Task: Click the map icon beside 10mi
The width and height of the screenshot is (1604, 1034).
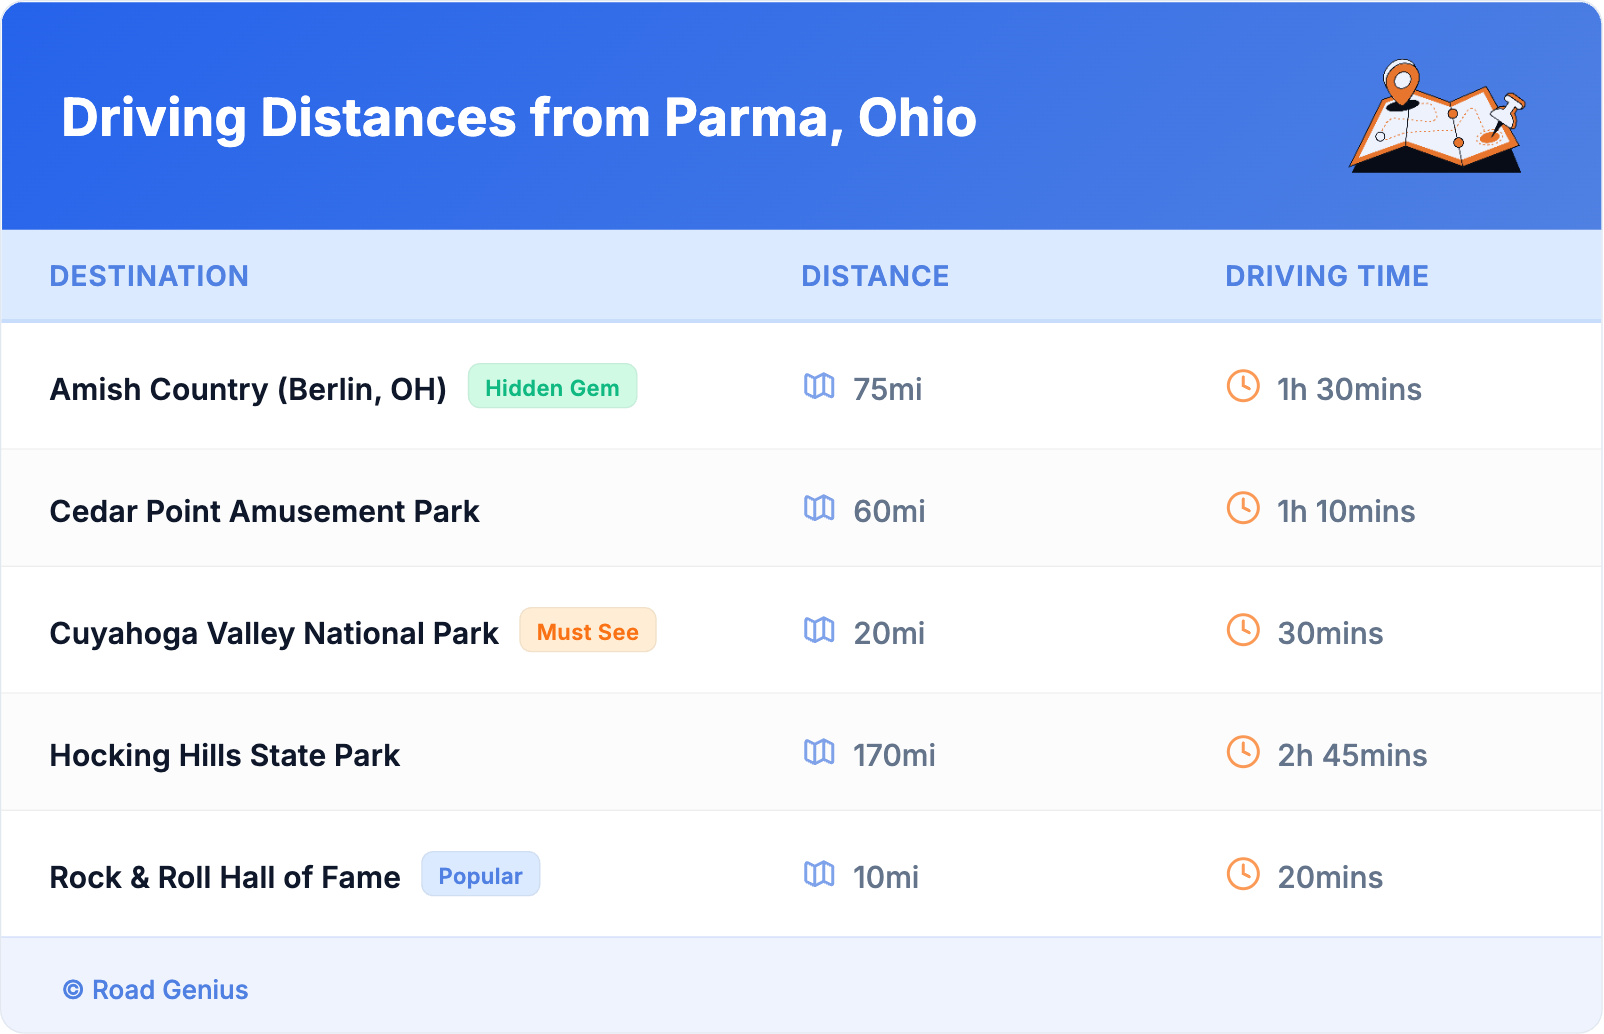Action: click(x=819, y=874)
